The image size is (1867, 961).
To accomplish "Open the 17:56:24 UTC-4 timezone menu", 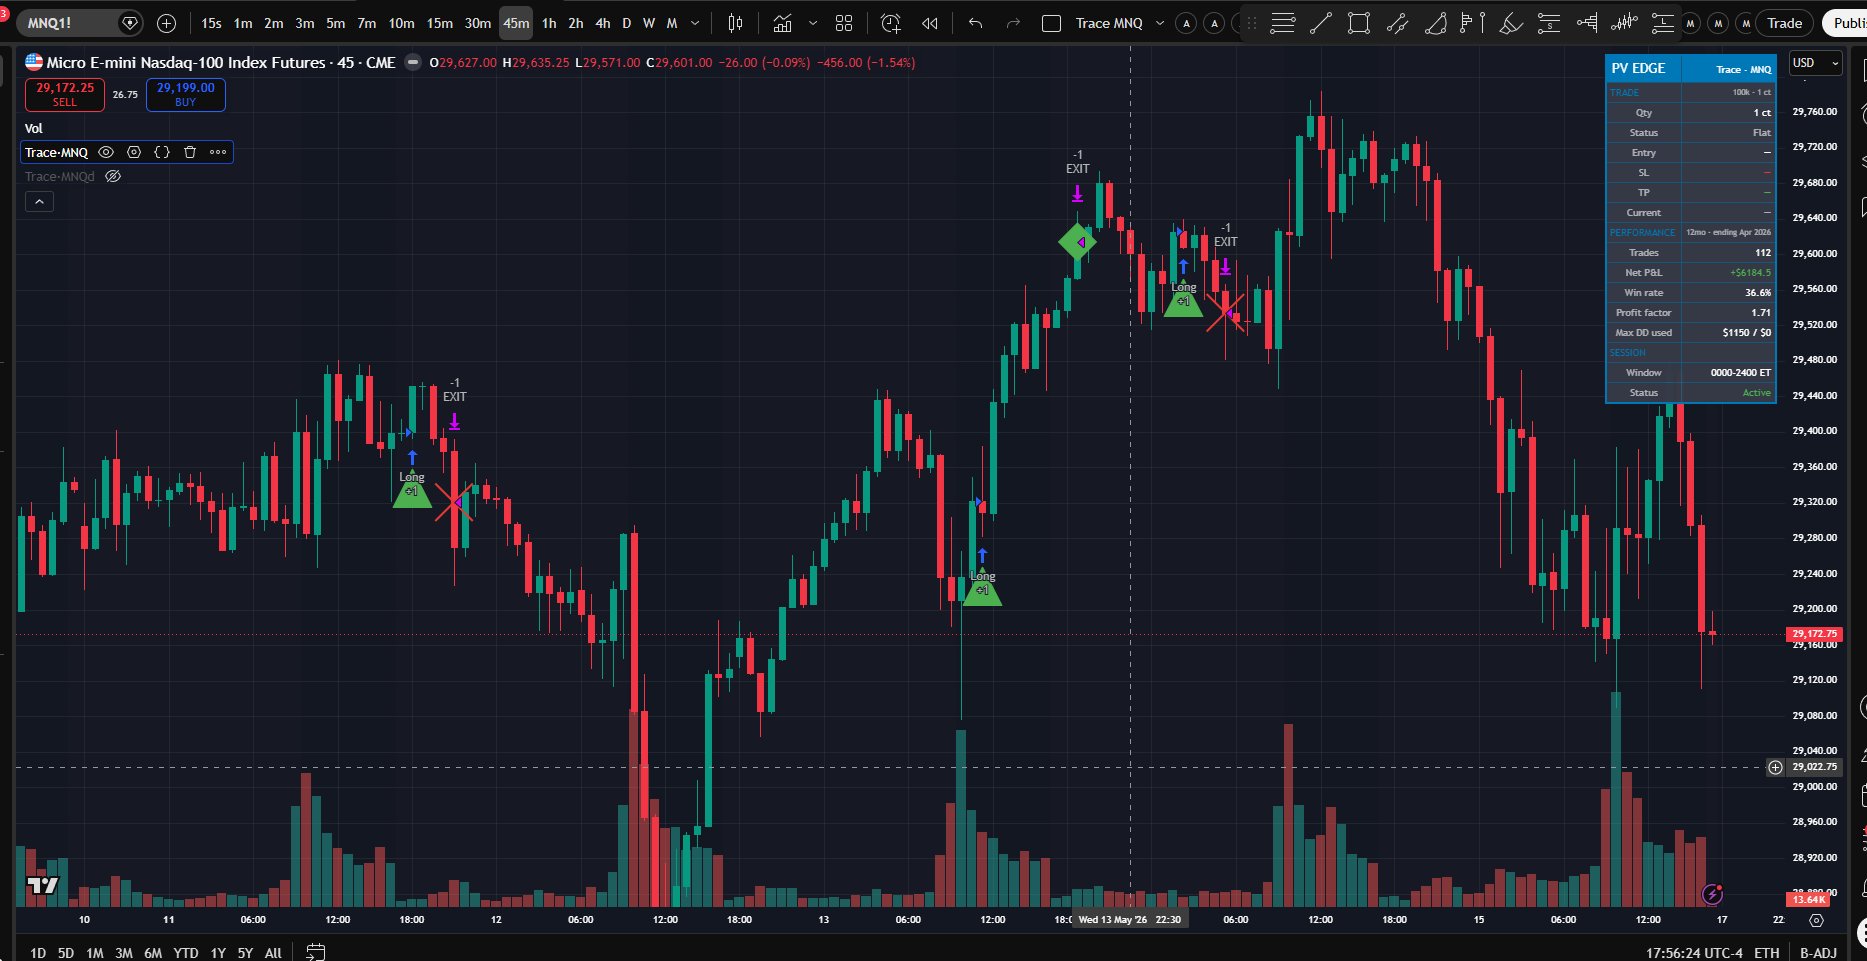I will coord(1694,953).
